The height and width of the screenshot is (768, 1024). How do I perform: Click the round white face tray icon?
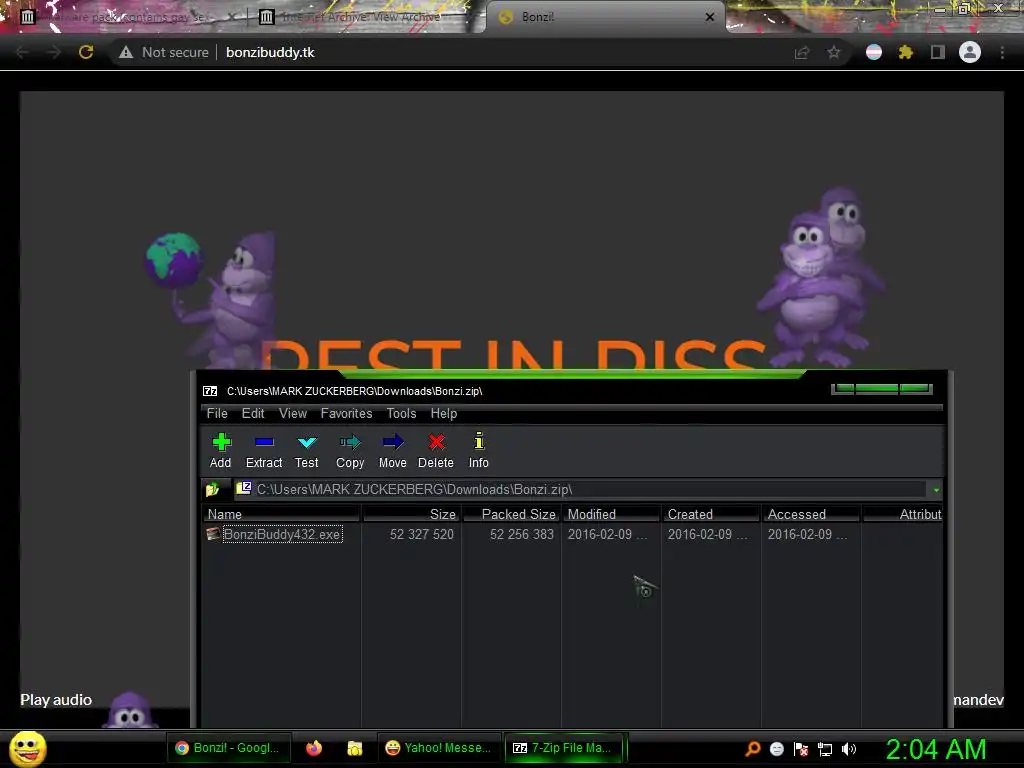(777, 749)
